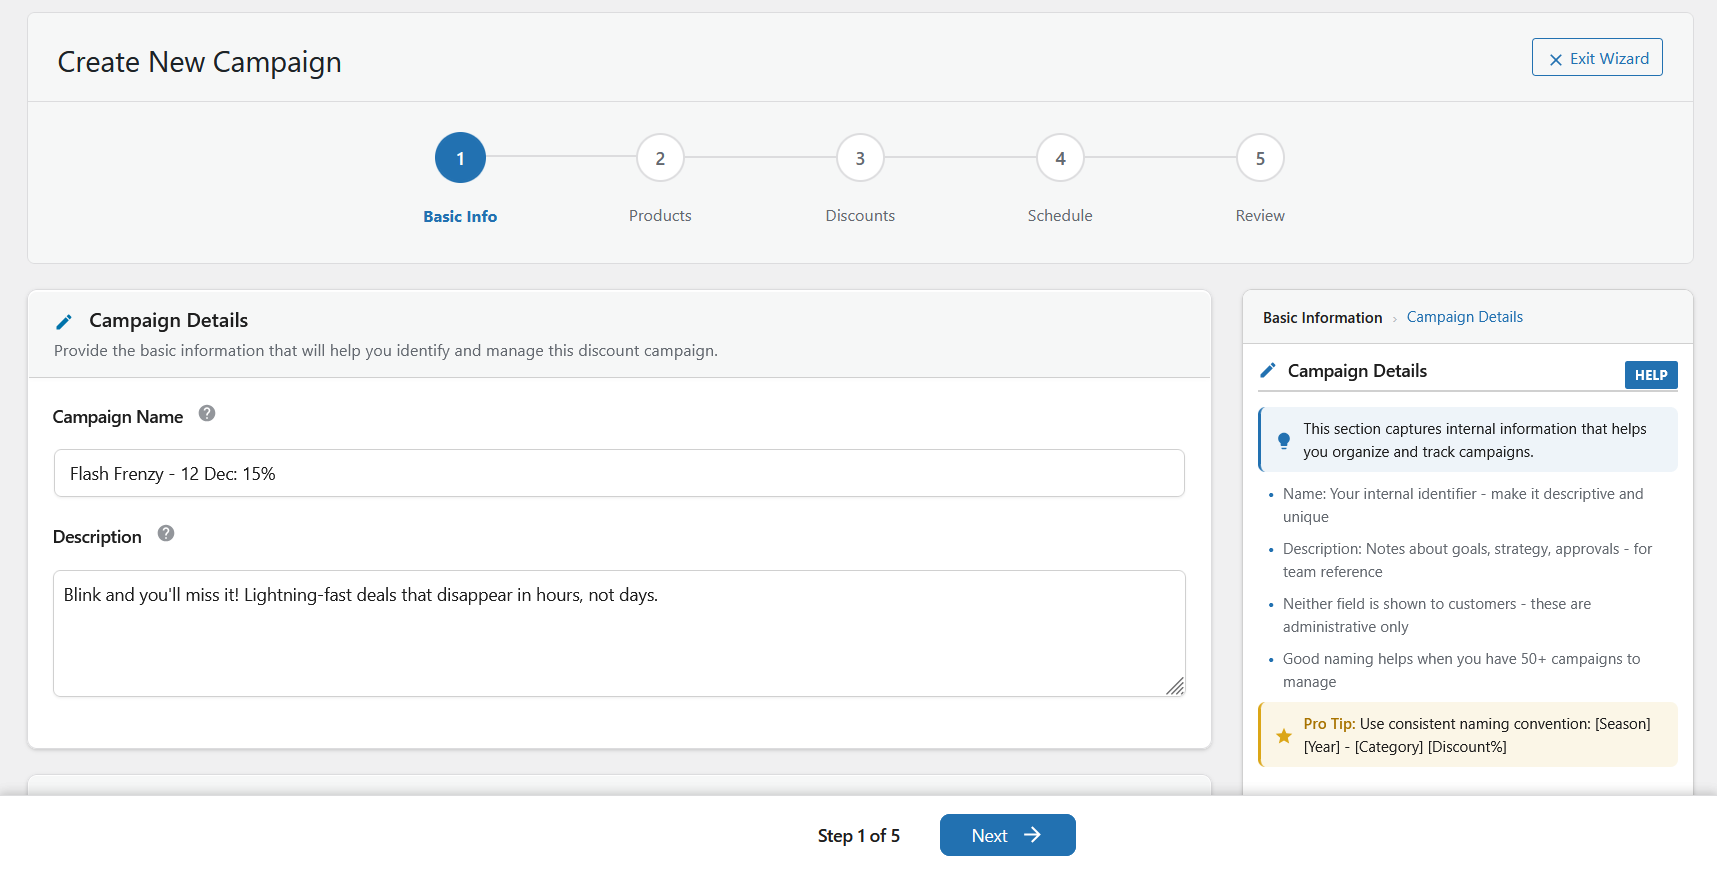Click the Basic Info step label
This screenshot has width=1717, height=871.
(x=460, y=217)
